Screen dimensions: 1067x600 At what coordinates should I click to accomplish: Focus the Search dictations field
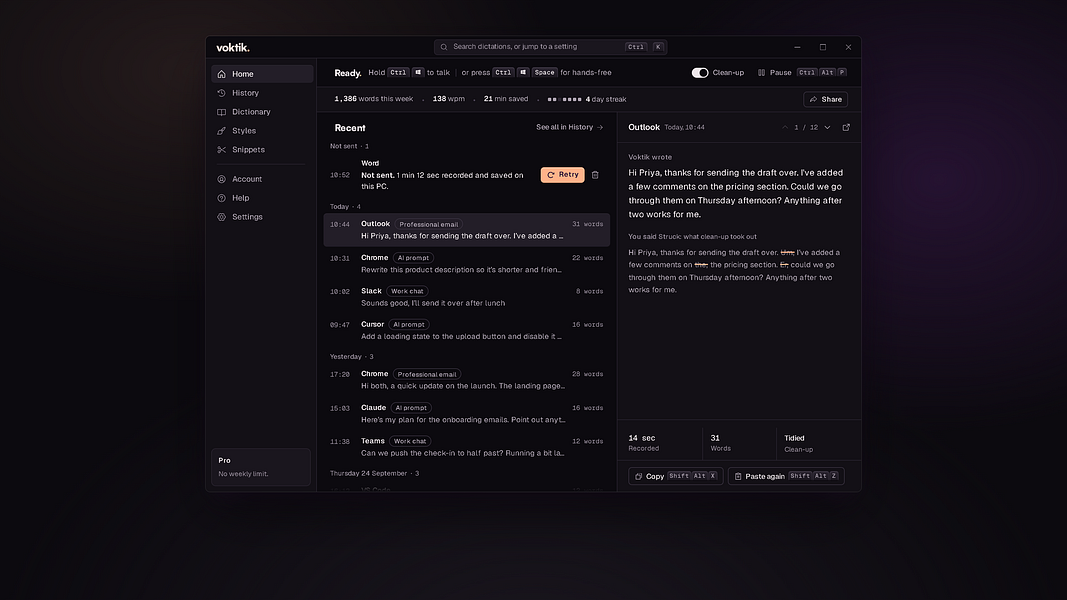(550, 47)
